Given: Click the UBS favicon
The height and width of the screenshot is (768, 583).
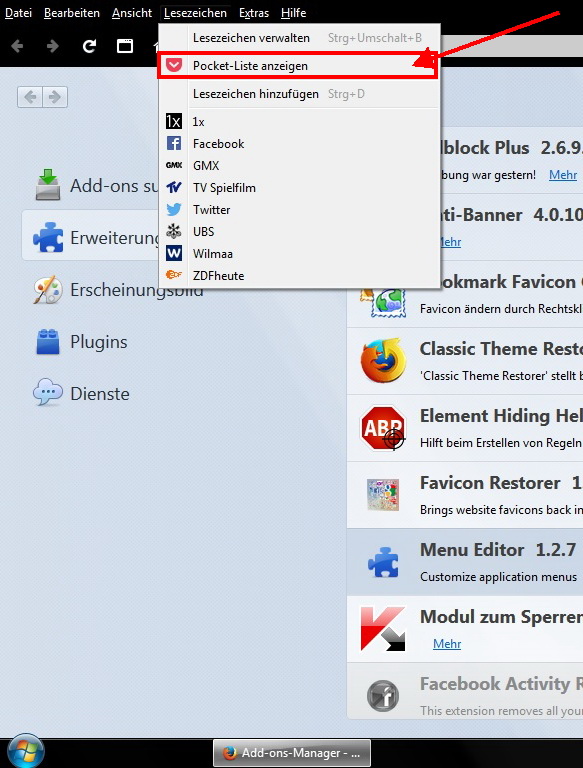Looking at the screenshot, I should [174, 231].
